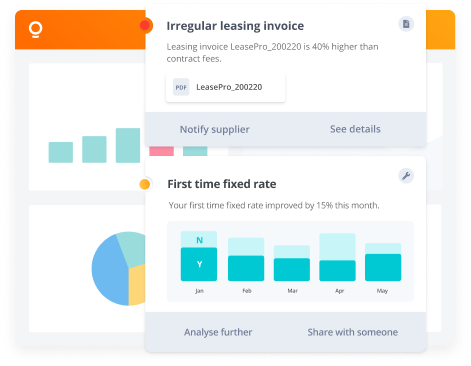Click the wrench icon on fixed rate card

pos(406,176)
